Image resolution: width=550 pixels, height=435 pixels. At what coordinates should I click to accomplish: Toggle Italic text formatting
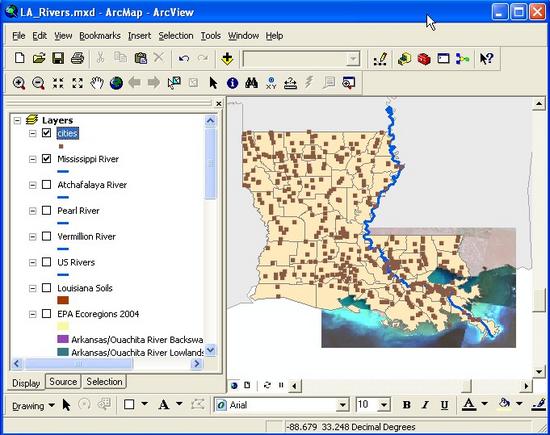[425, 405]
